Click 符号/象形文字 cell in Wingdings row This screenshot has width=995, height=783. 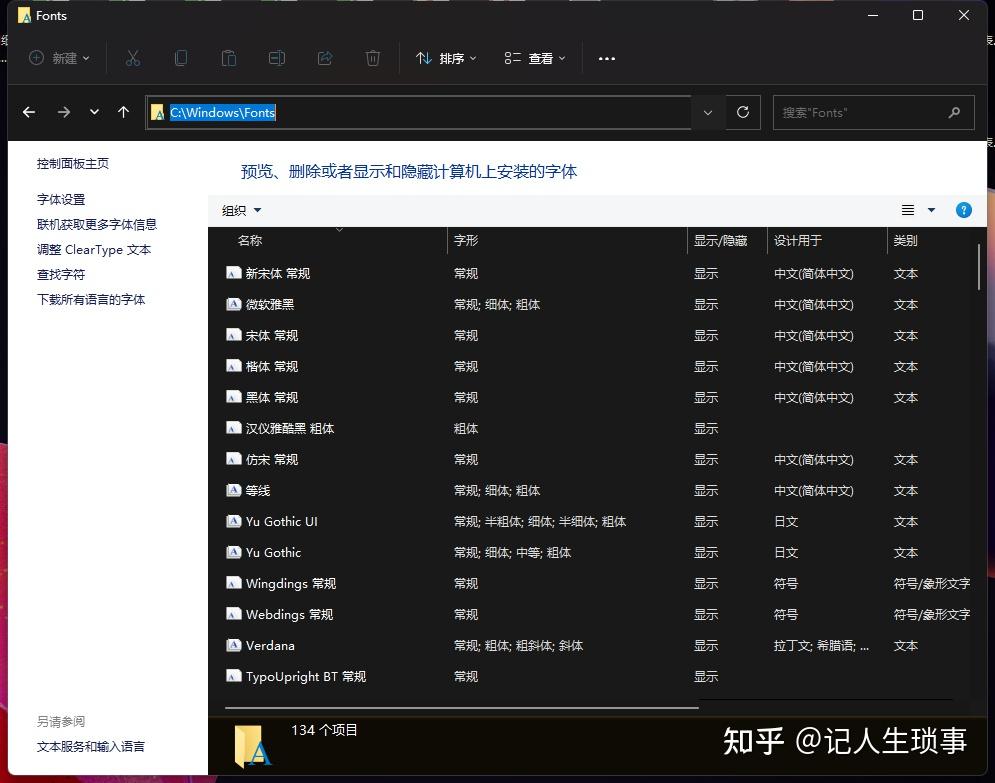[931, 582]
